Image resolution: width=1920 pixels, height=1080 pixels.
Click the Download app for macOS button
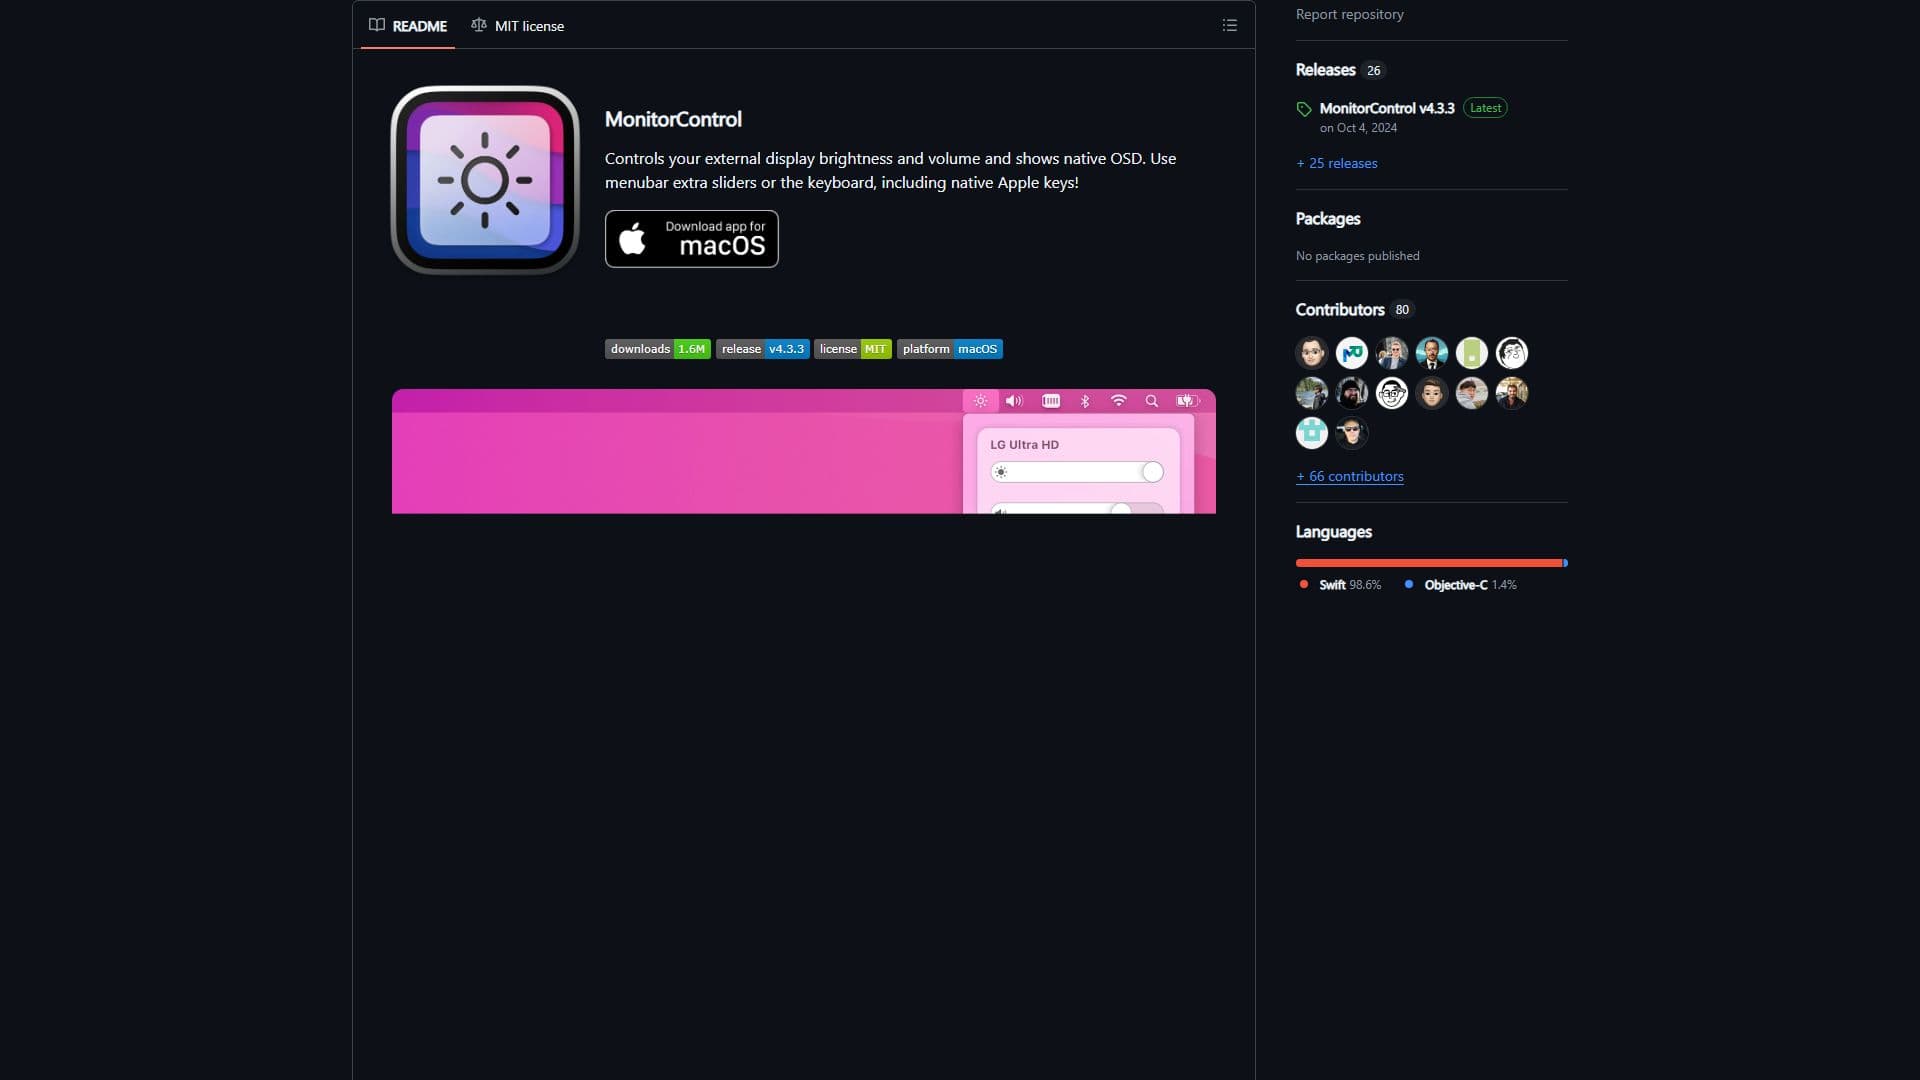point(692,239)
